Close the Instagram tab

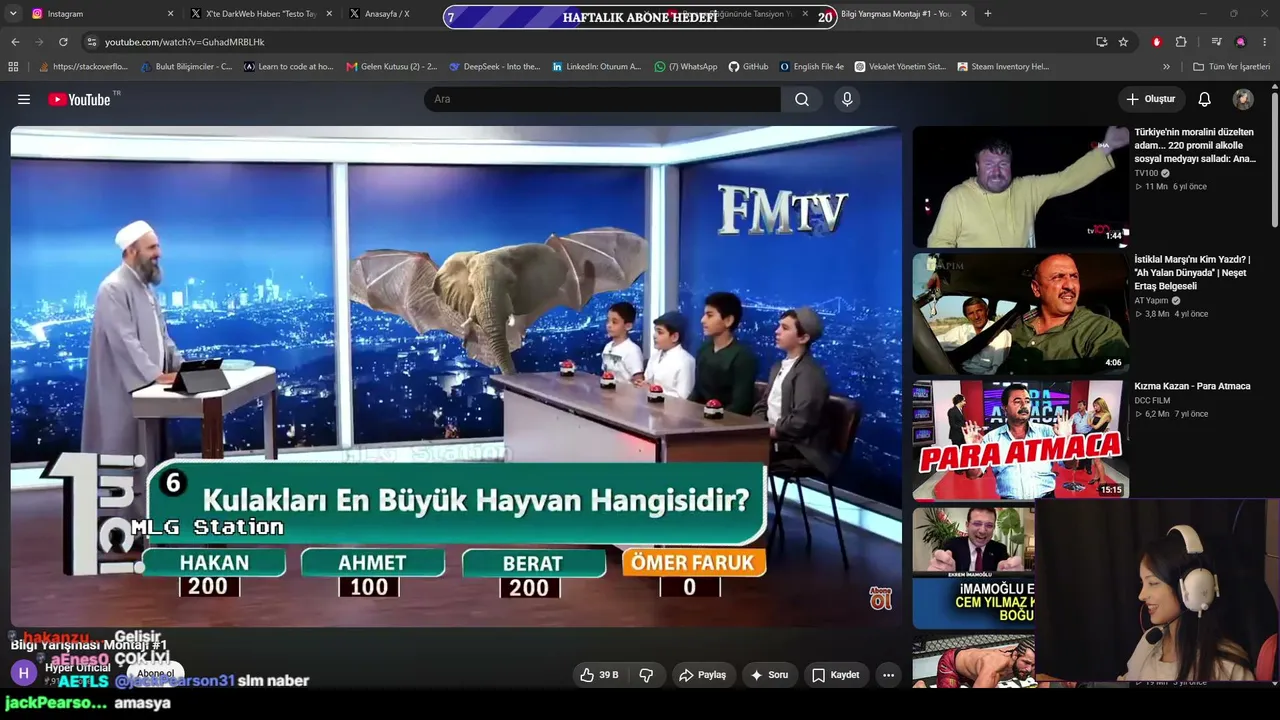click(x=170, y=14)
